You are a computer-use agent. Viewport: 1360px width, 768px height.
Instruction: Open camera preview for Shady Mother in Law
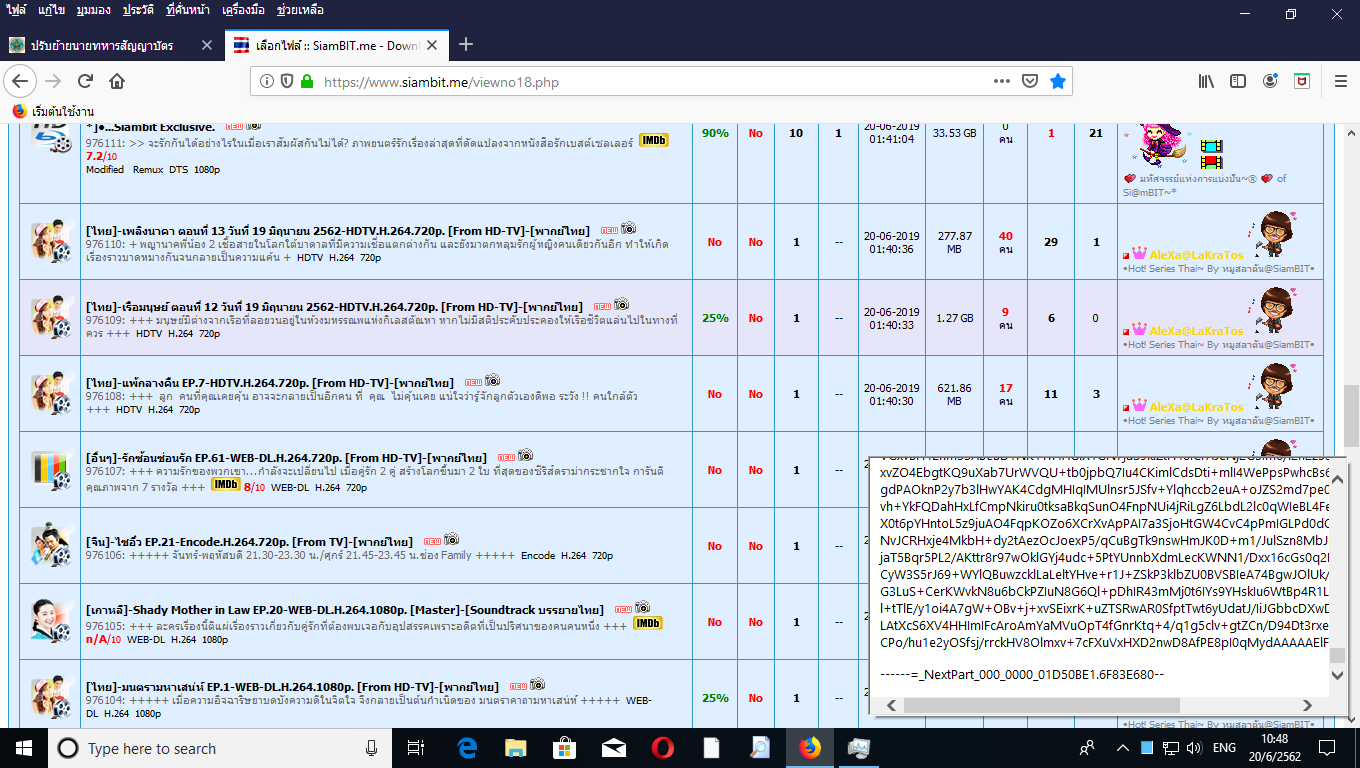(x=642, y=607)
